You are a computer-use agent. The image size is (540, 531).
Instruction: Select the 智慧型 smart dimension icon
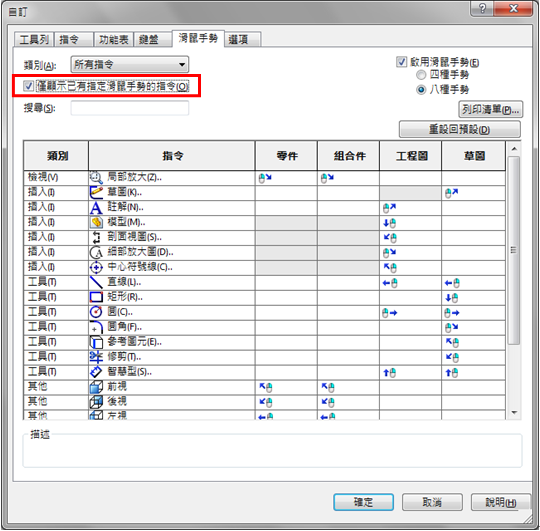click(x=96, y=372)
